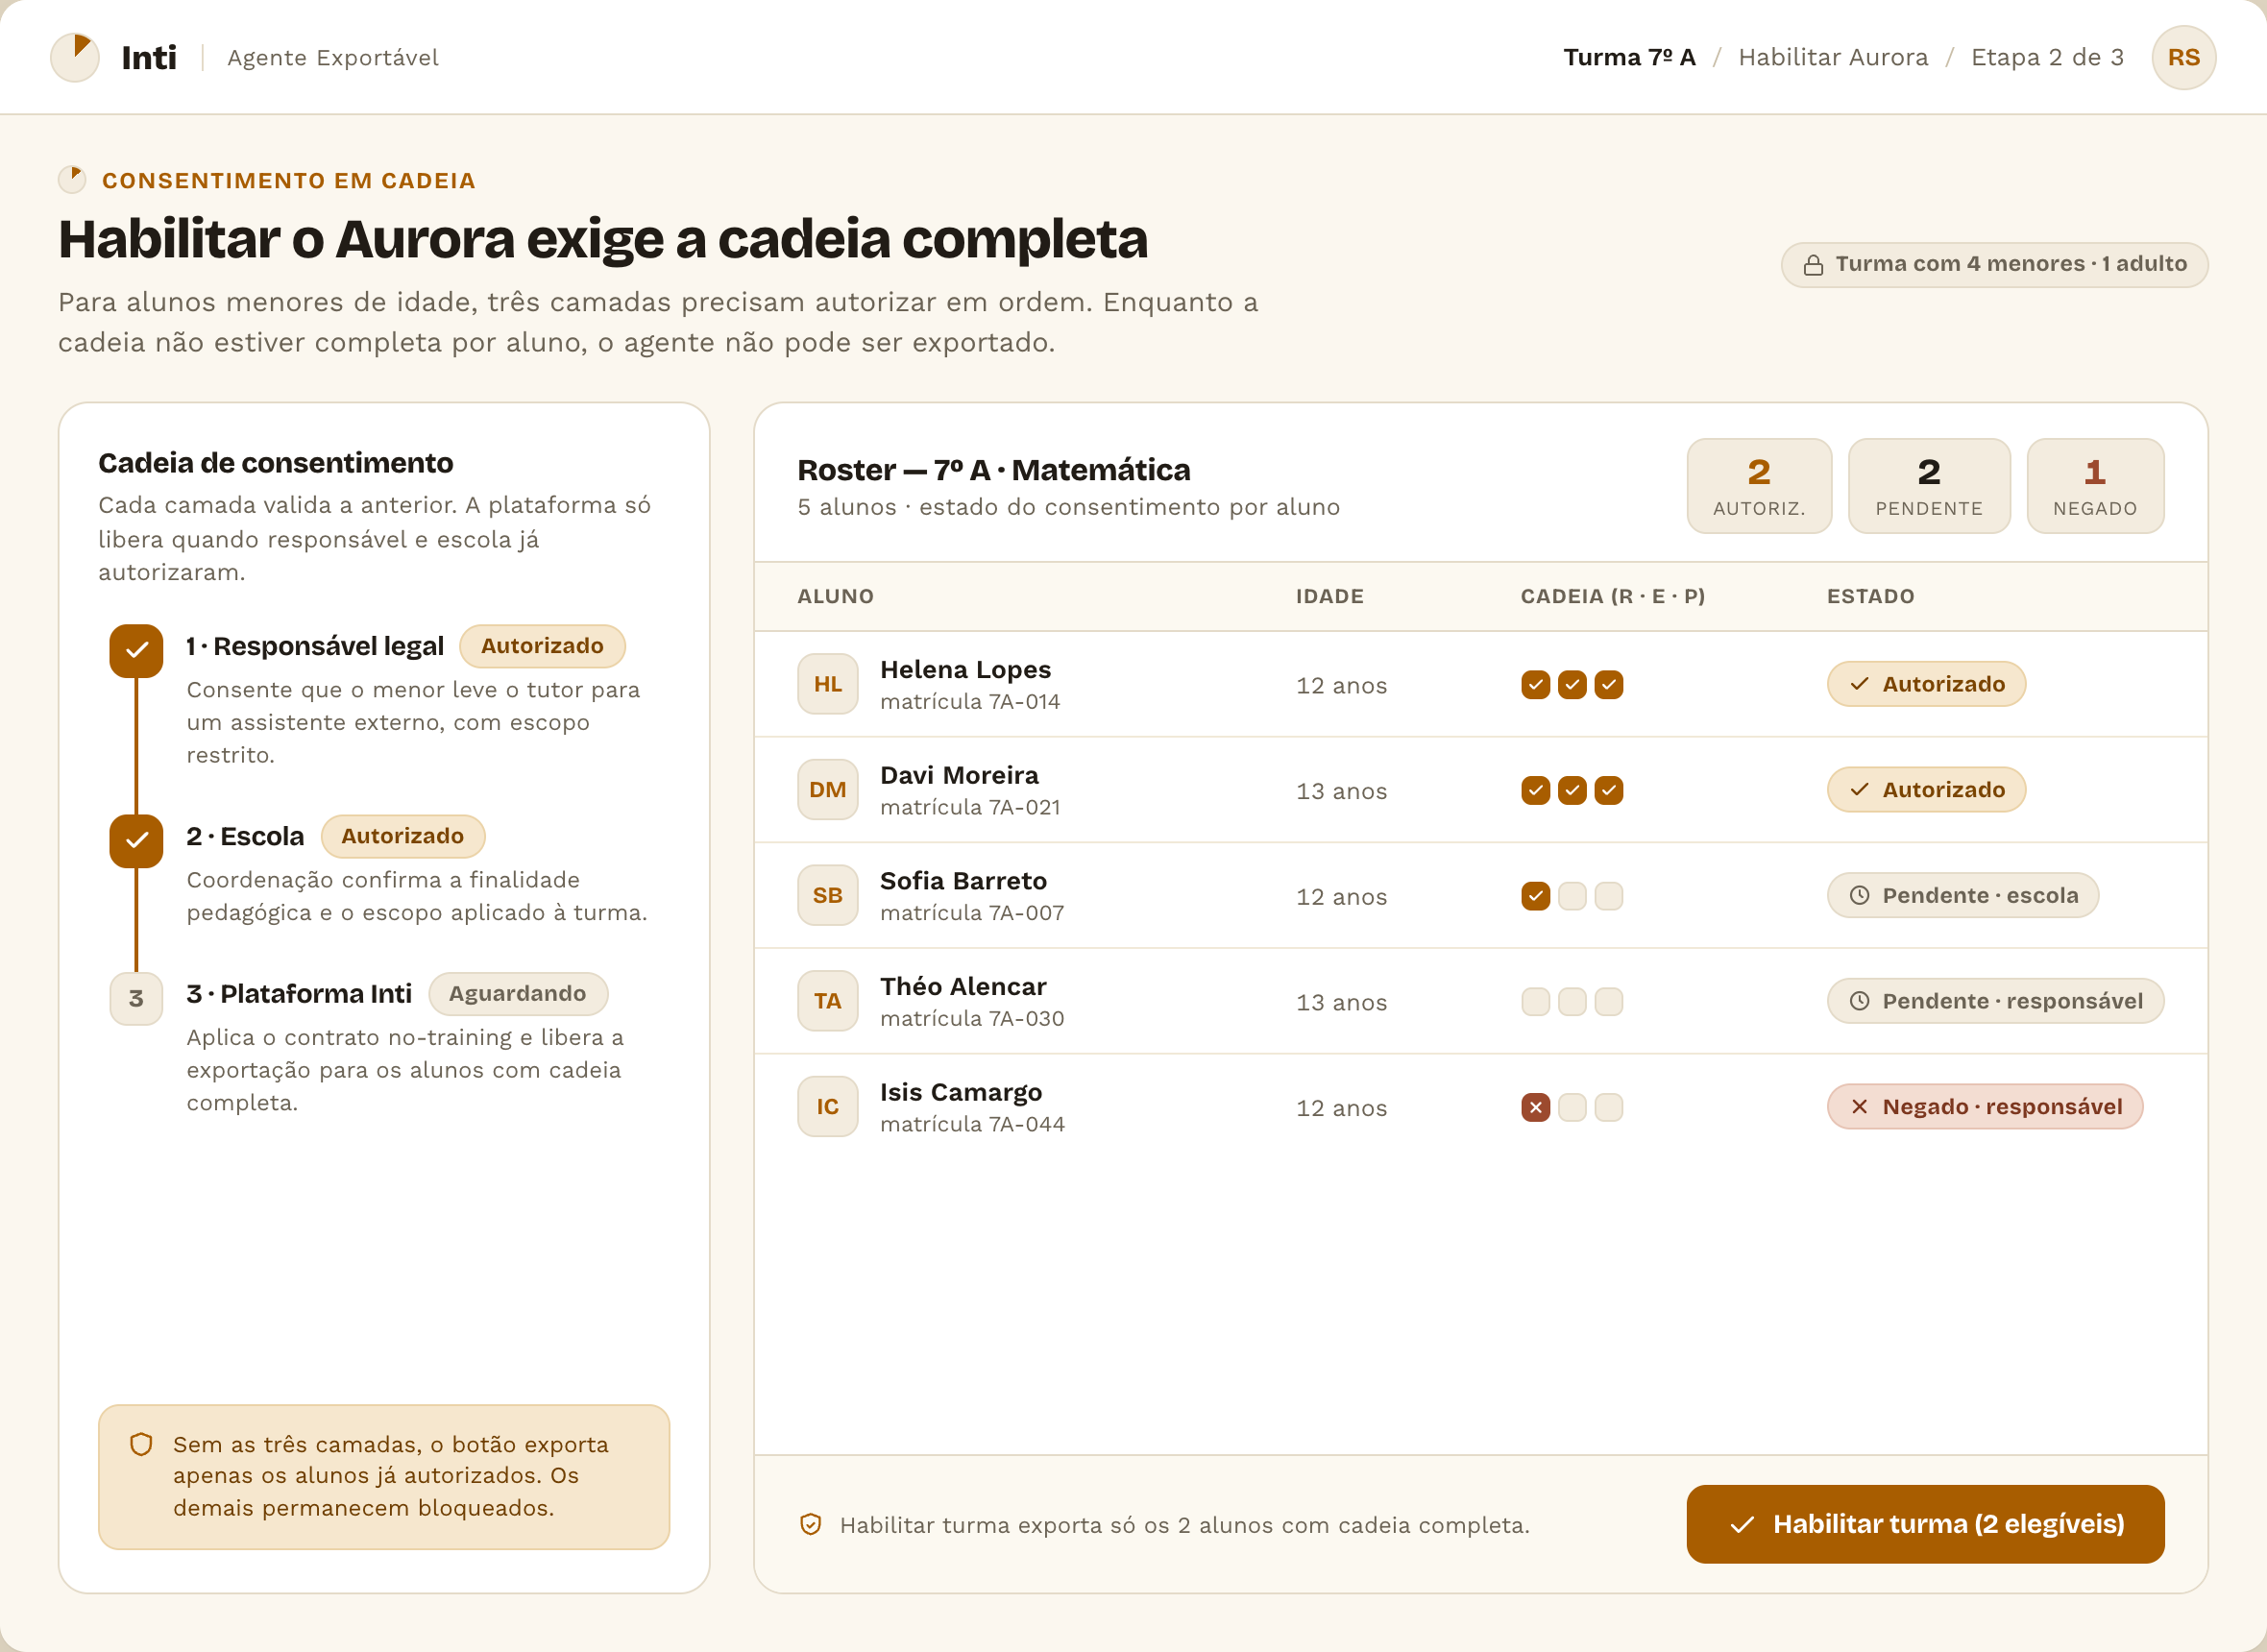Click the '1 Negado' counter card
The height and width of the screenshot is (1652, 2267).
coord(2095,486)
